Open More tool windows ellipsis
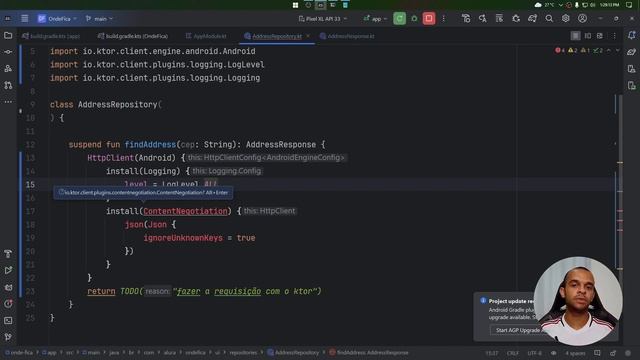 click(x=8, y=102)
